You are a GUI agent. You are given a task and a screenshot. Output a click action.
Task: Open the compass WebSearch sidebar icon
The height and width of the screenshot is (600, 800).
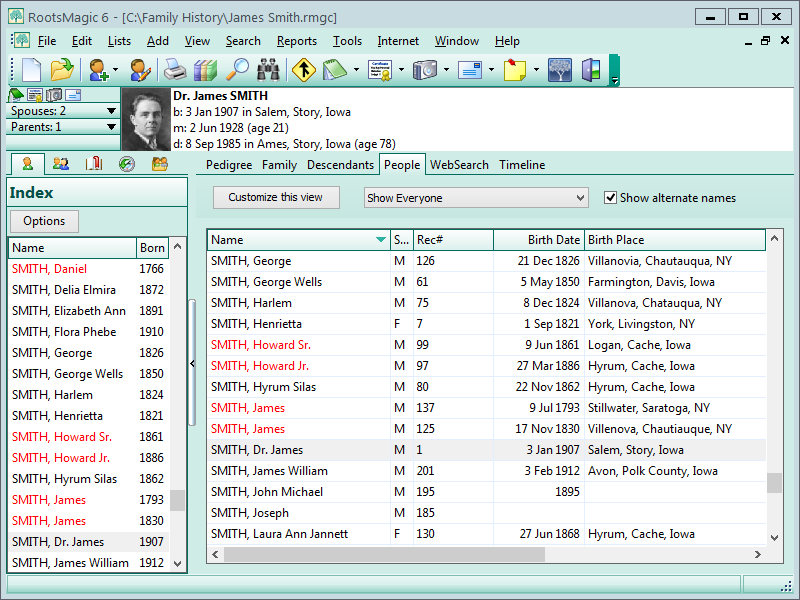pyautogui.click(x=125, y=164)
